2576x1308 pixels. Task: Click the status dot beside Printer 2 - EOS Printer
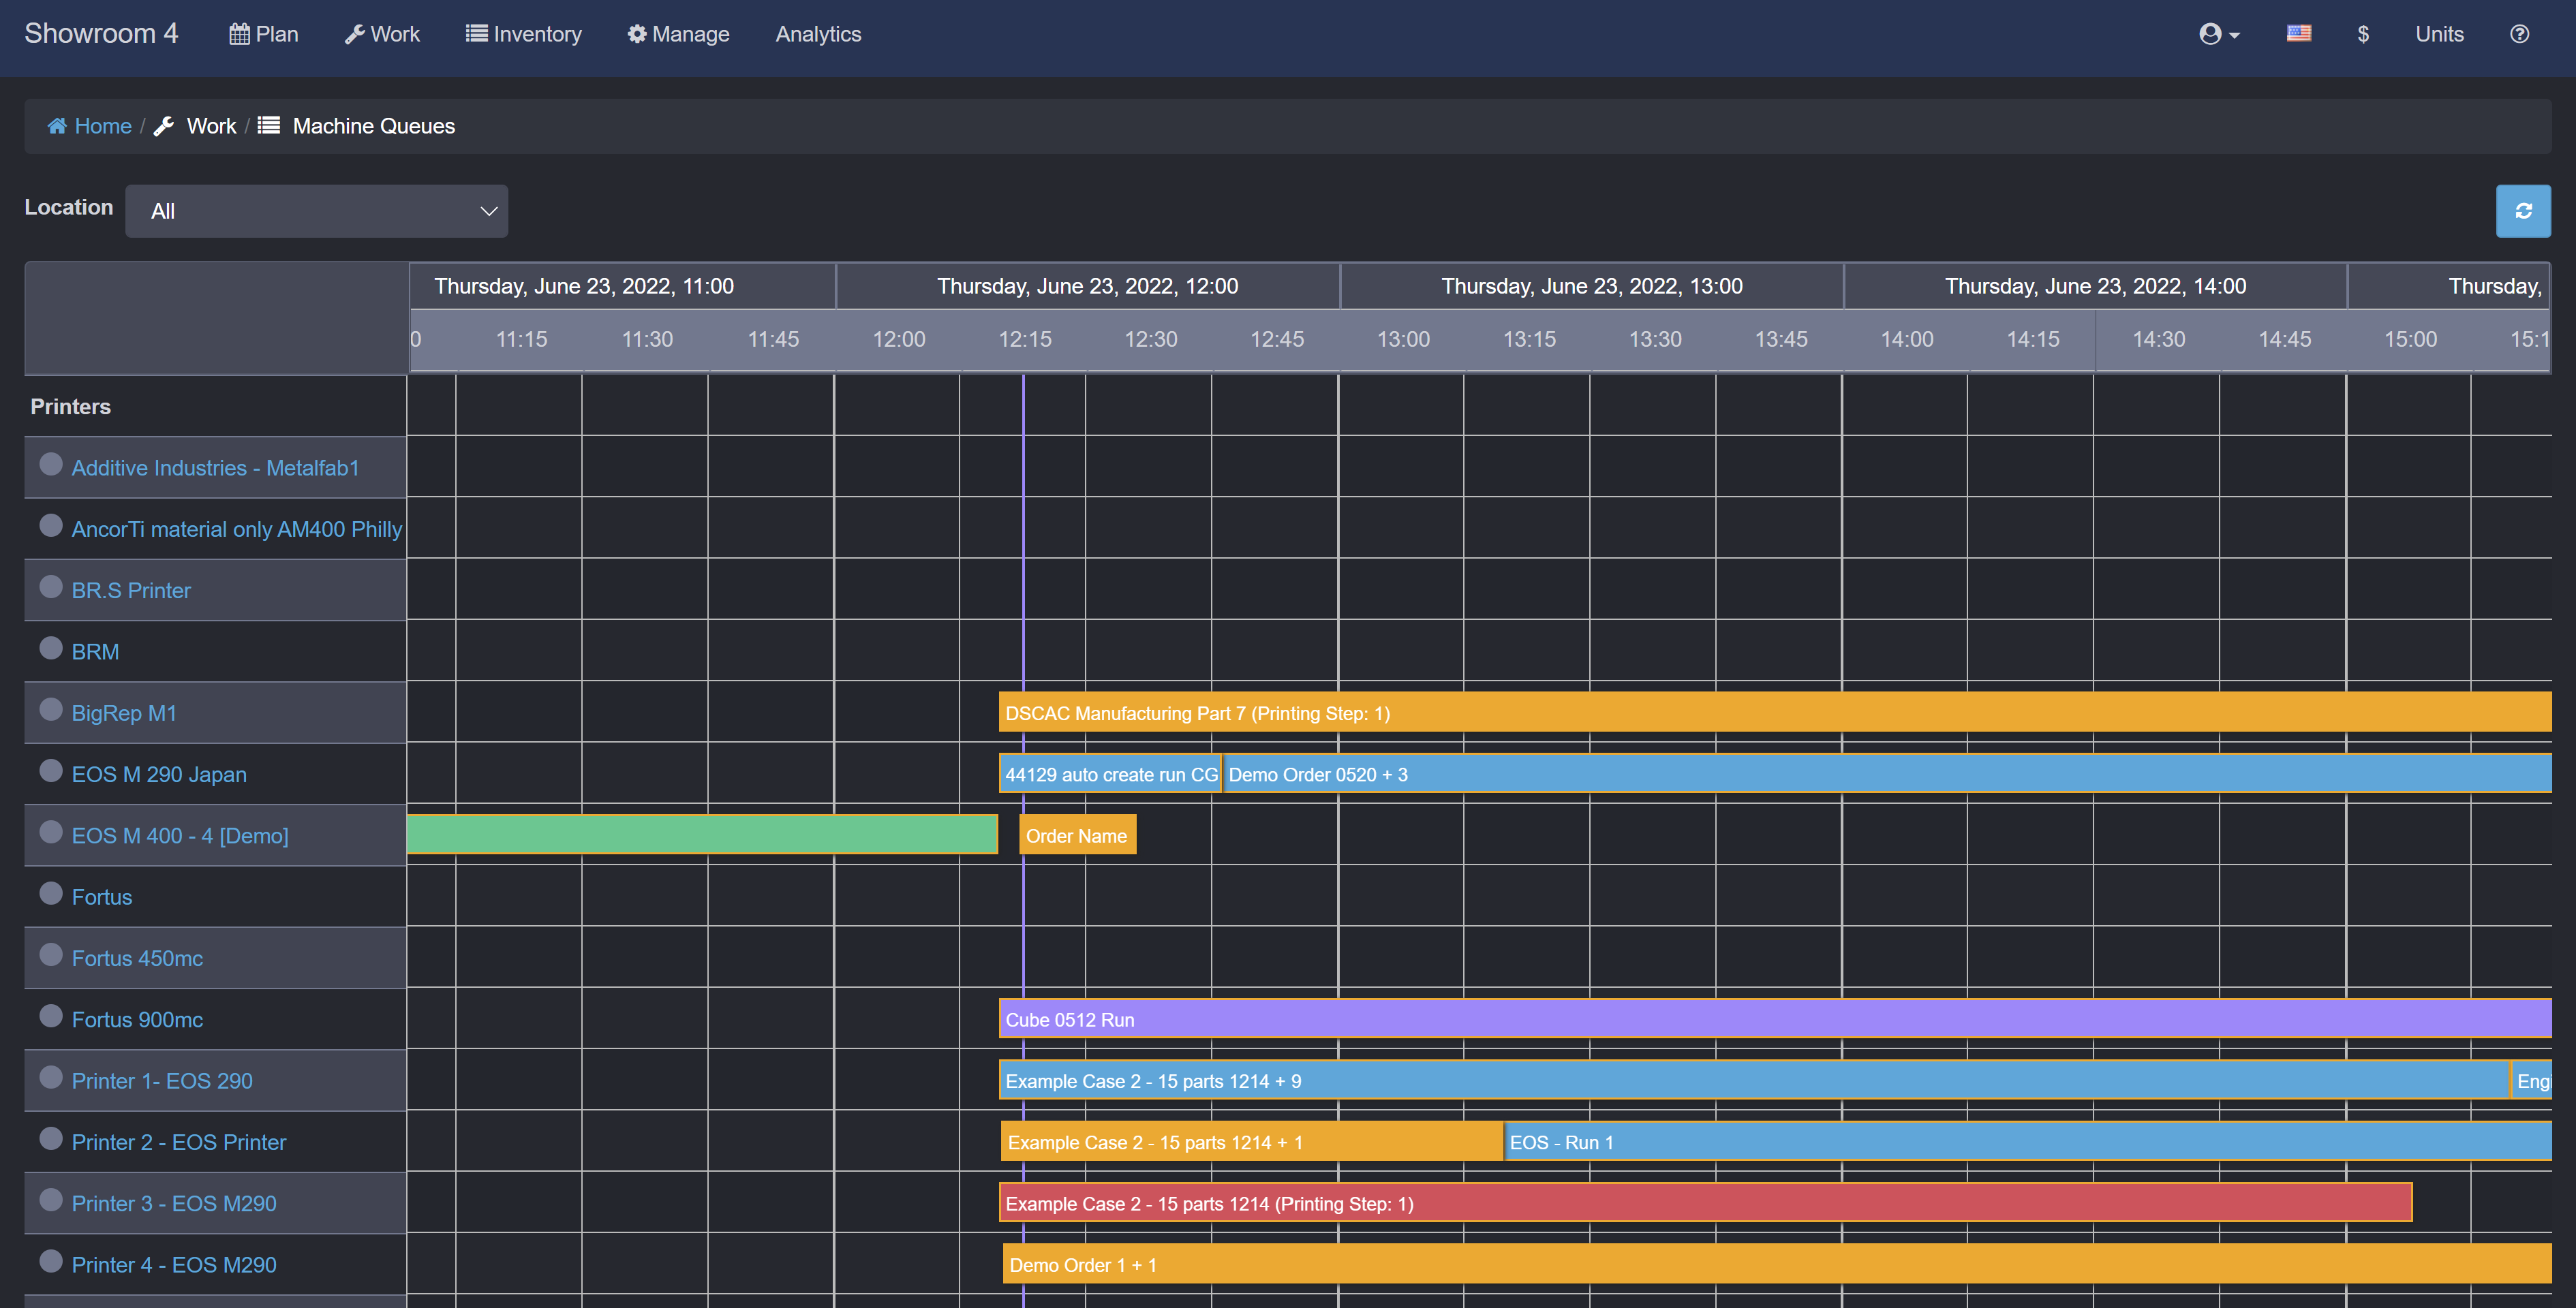[x=51, y=1139]
